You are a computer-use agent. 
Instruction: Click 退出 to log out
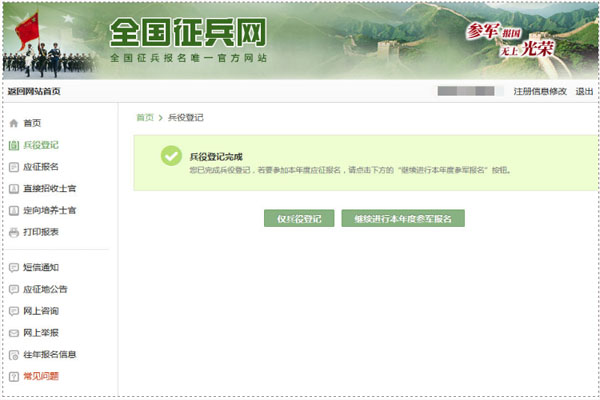[x=584, y=91]
